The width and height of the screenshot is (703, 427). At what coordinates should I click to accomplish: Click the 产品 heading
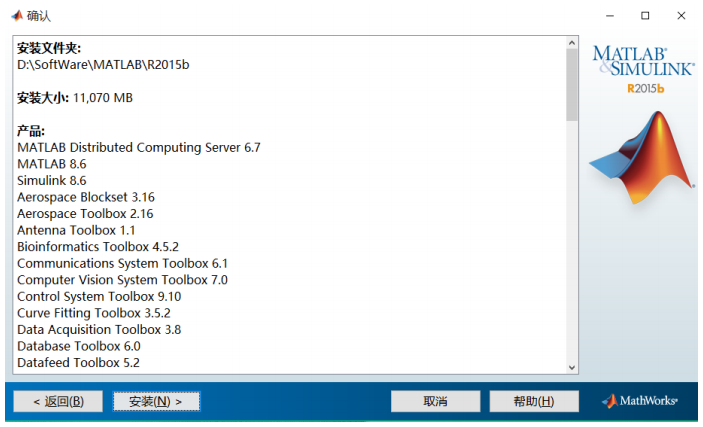31,131
